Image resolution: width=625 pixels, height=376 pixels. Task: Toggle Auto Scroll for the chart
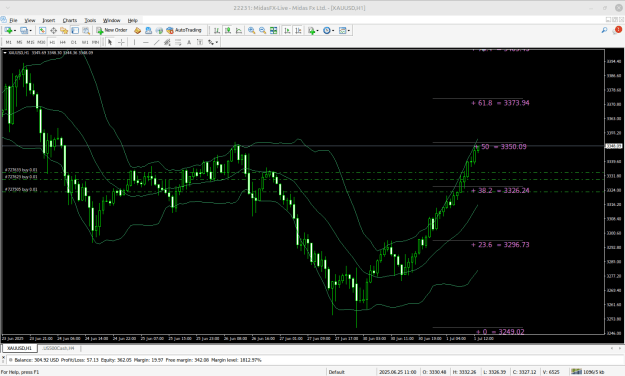(x=287, y=30)
